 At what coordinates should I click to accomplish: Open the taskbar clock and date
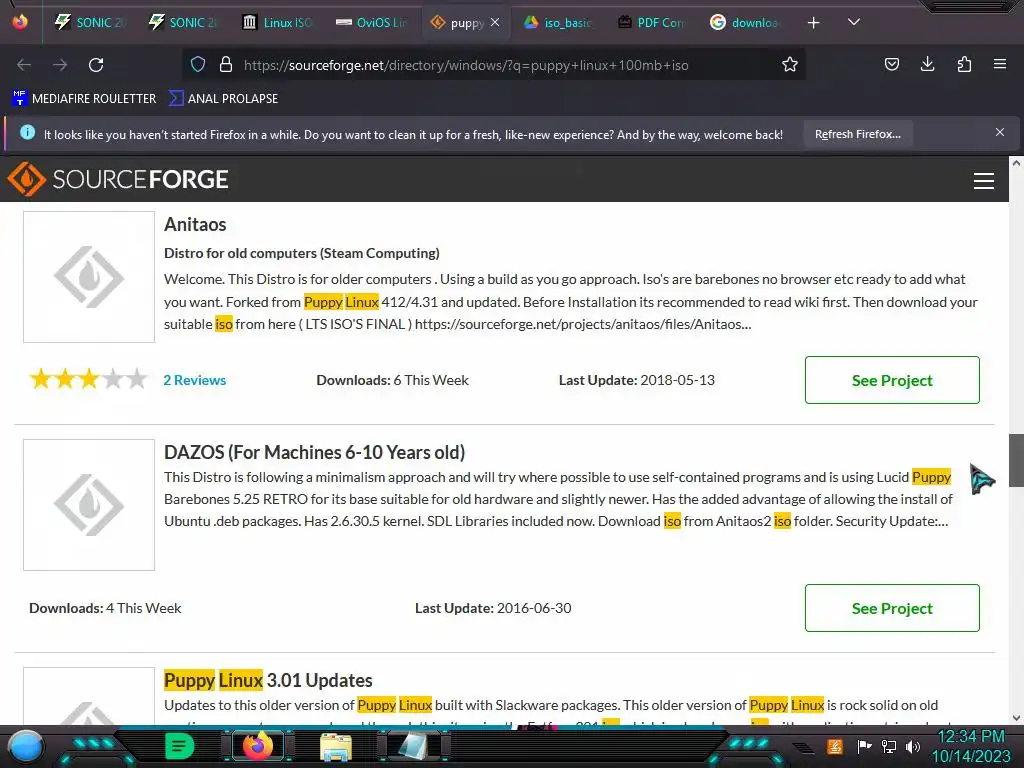pyautogui.click(x=970, y=746)
